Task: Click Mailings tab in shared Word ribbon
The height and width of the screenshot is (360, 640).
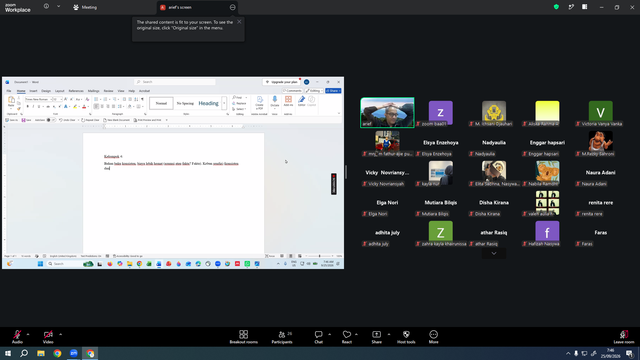Action: tap(93, 91)
